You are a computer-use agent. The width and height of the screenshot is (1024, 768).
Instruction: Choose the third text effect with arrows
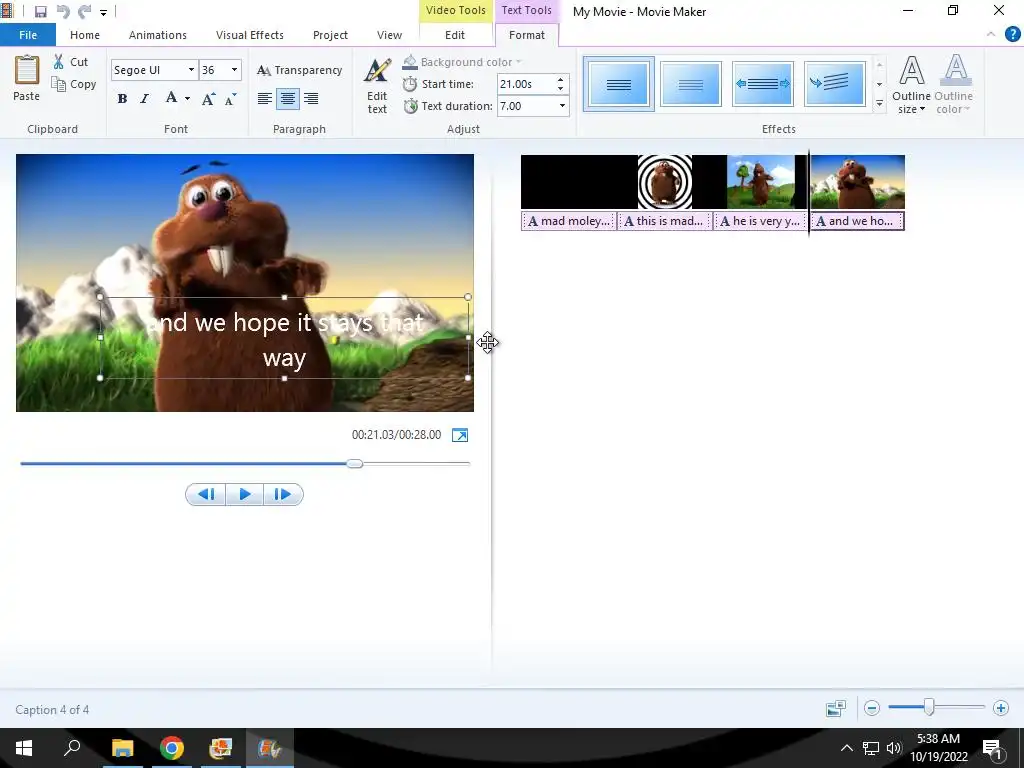click(x=763, y=84)
